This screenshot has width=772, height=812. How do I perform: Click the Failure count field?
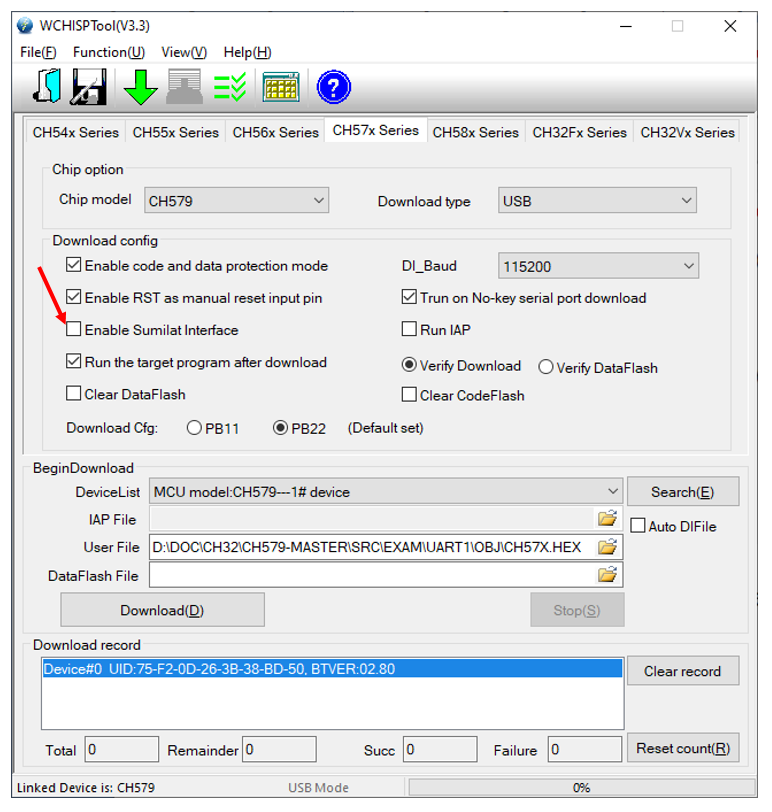585,749
